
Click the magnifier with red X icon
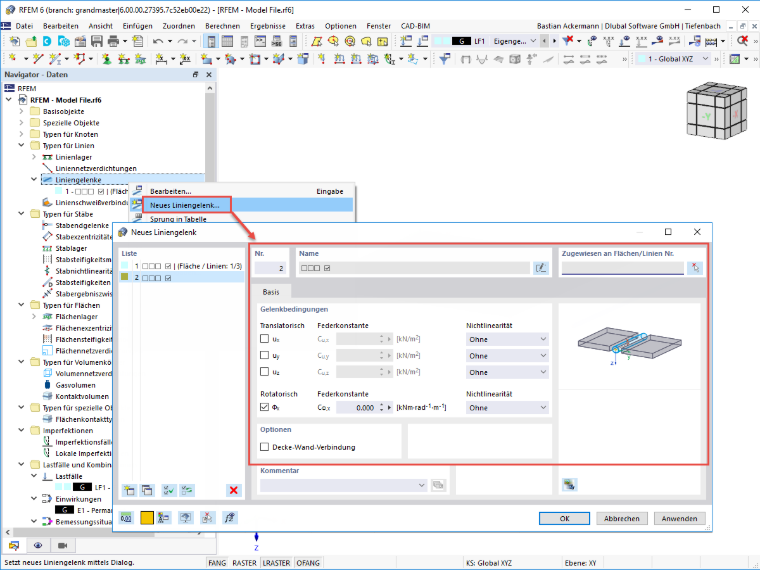click(x=743, y=42)
